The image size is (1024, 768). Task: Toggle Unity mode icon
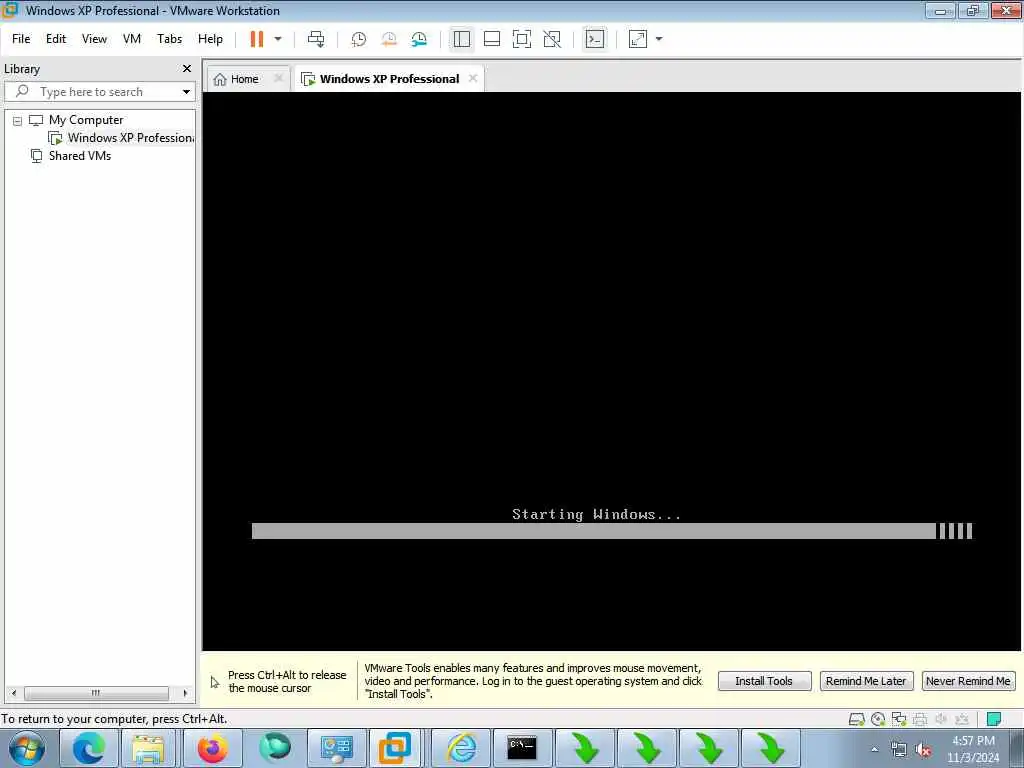[552, 39]
